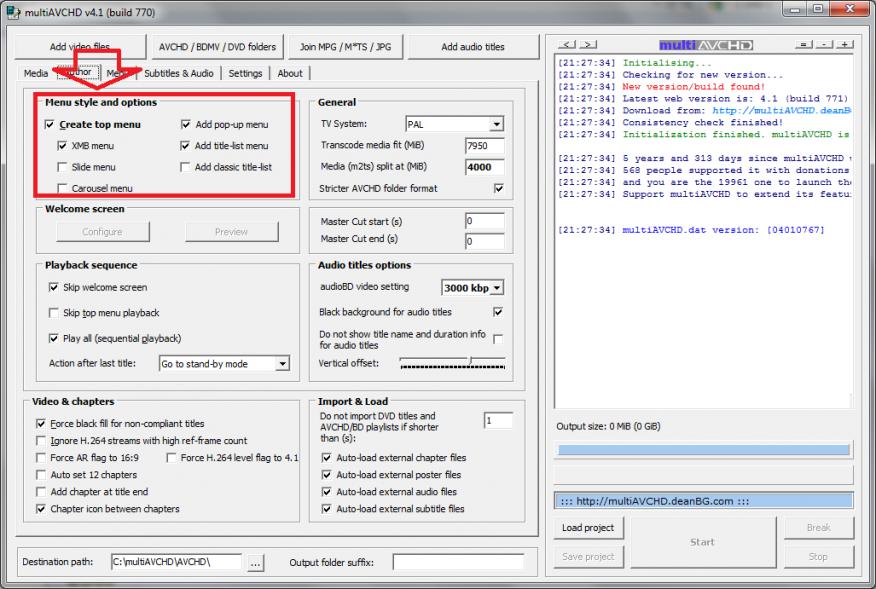Browse for destination path with '...' button
Screen dimensions: 876x589
pos(255,563)
